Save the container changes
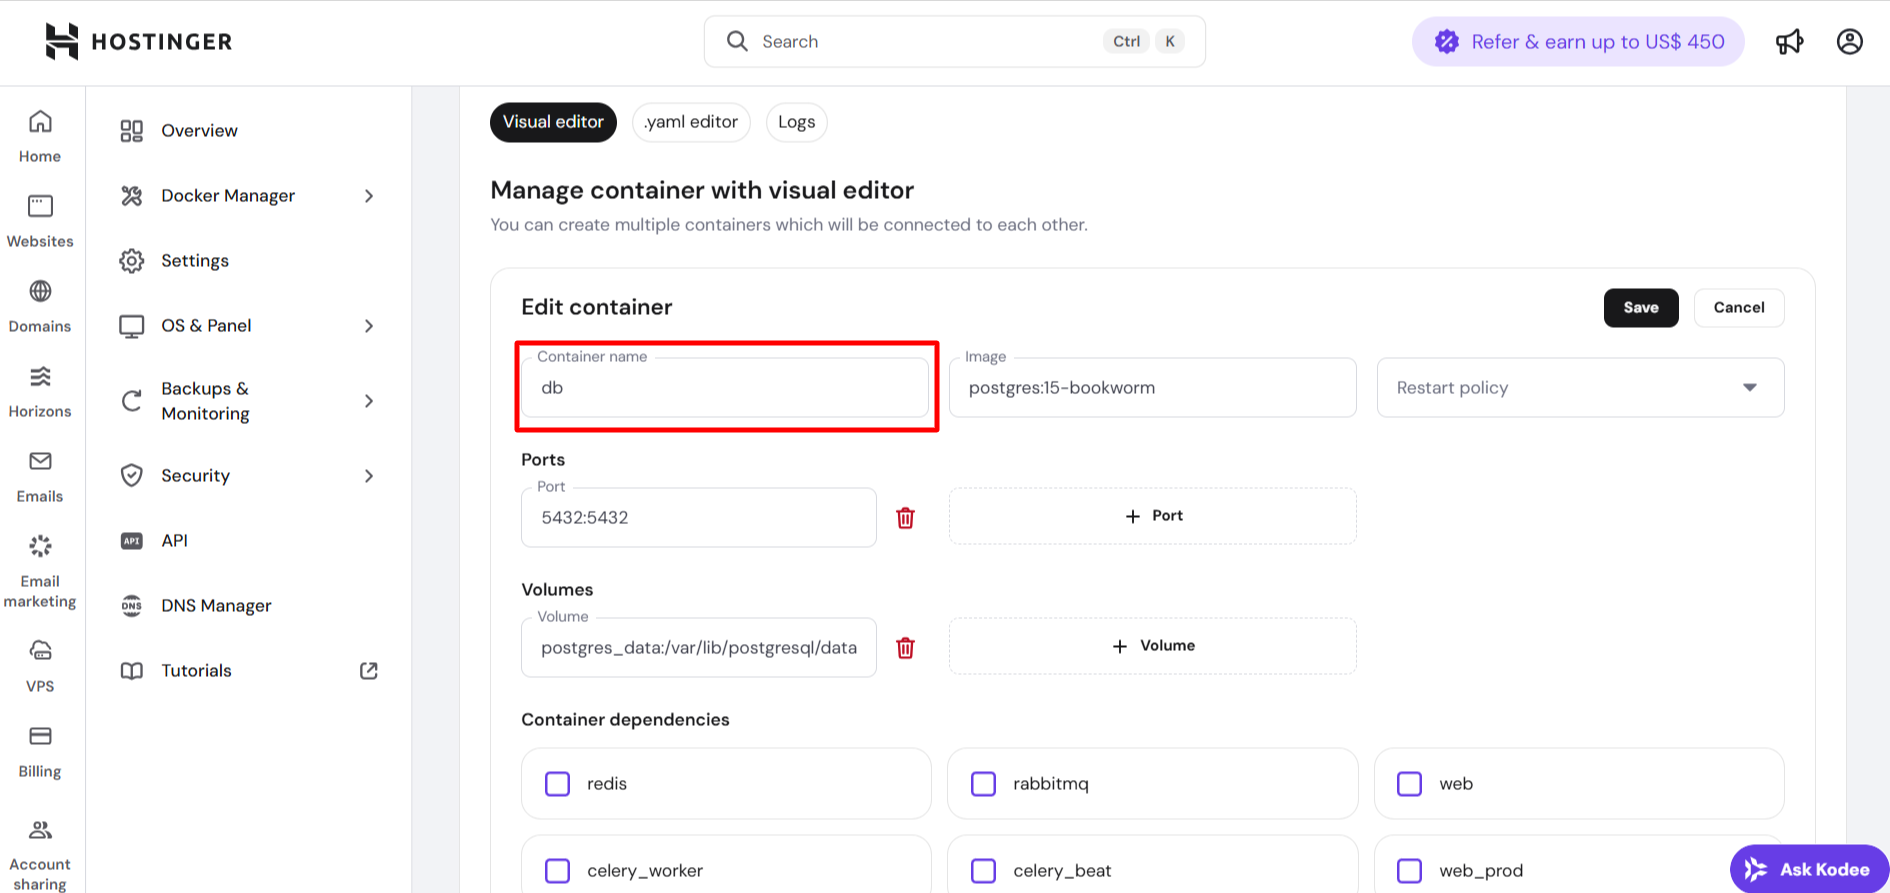 (x=1641, y=307)
